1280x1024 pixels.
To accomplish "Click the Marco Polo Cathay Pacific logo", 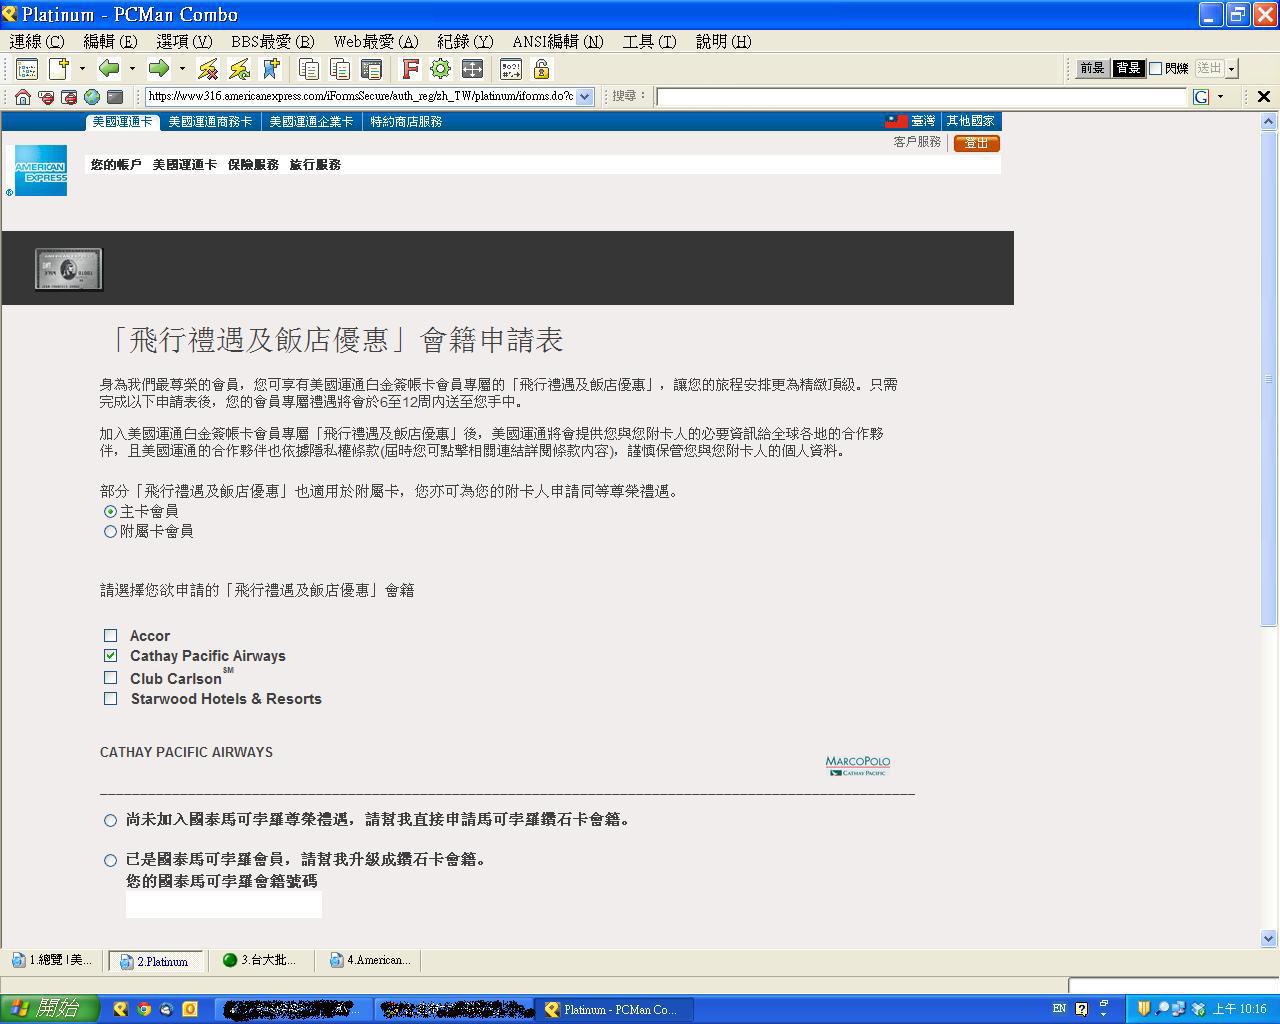I will click(x=858, y=766).
